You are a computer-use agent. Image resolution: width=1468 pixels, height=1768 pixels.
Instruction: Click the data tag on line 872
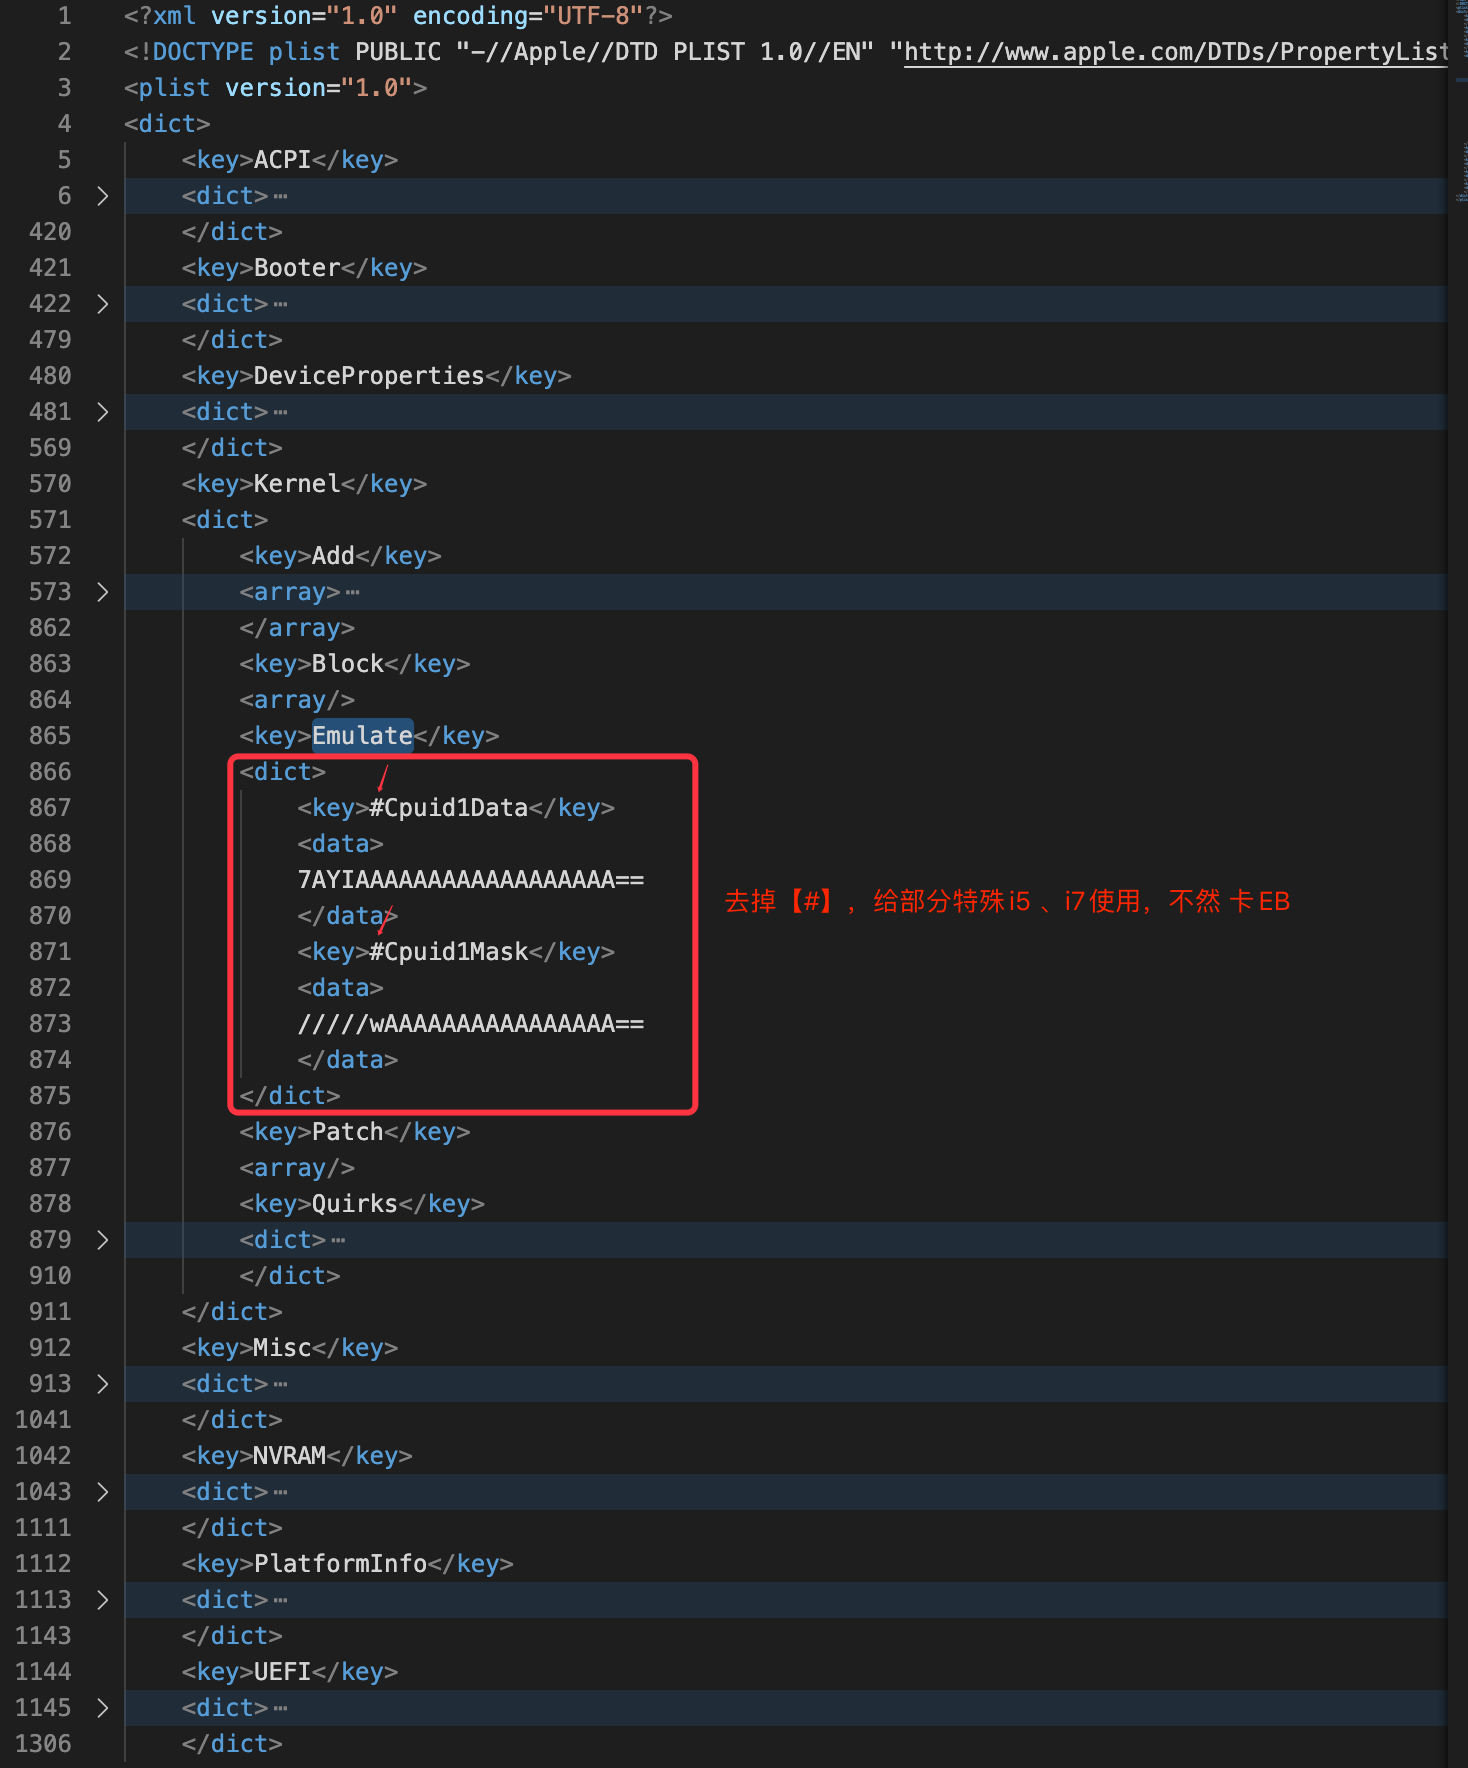340,988
